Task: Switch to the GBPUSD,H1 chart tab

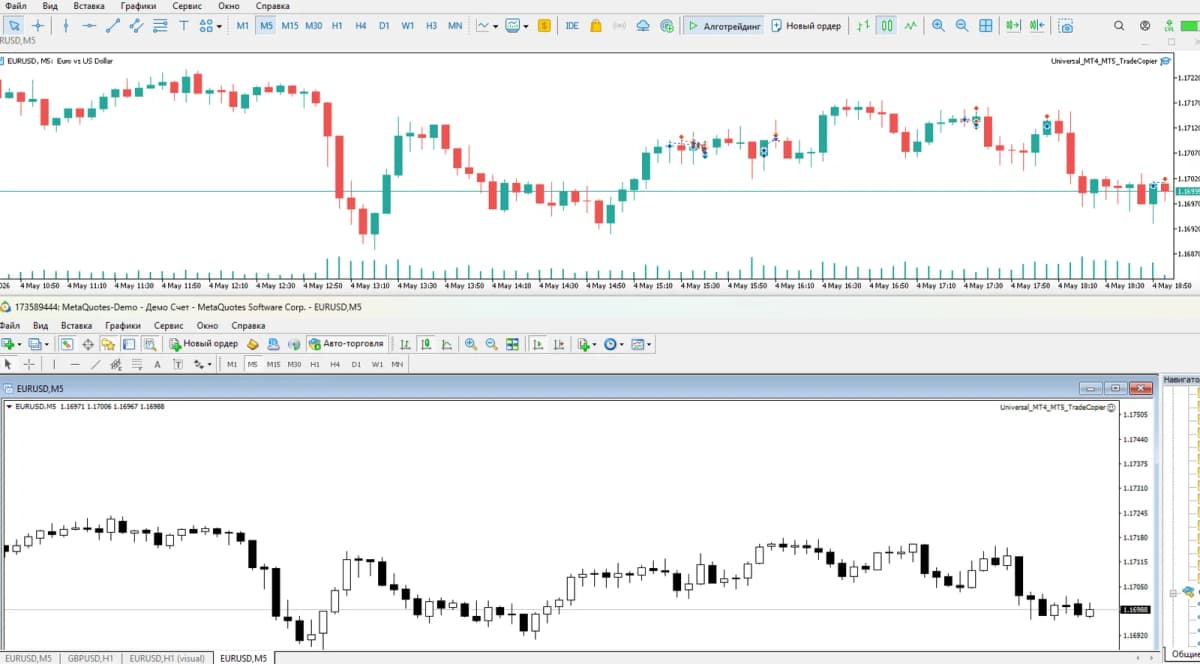Action: 91,658
